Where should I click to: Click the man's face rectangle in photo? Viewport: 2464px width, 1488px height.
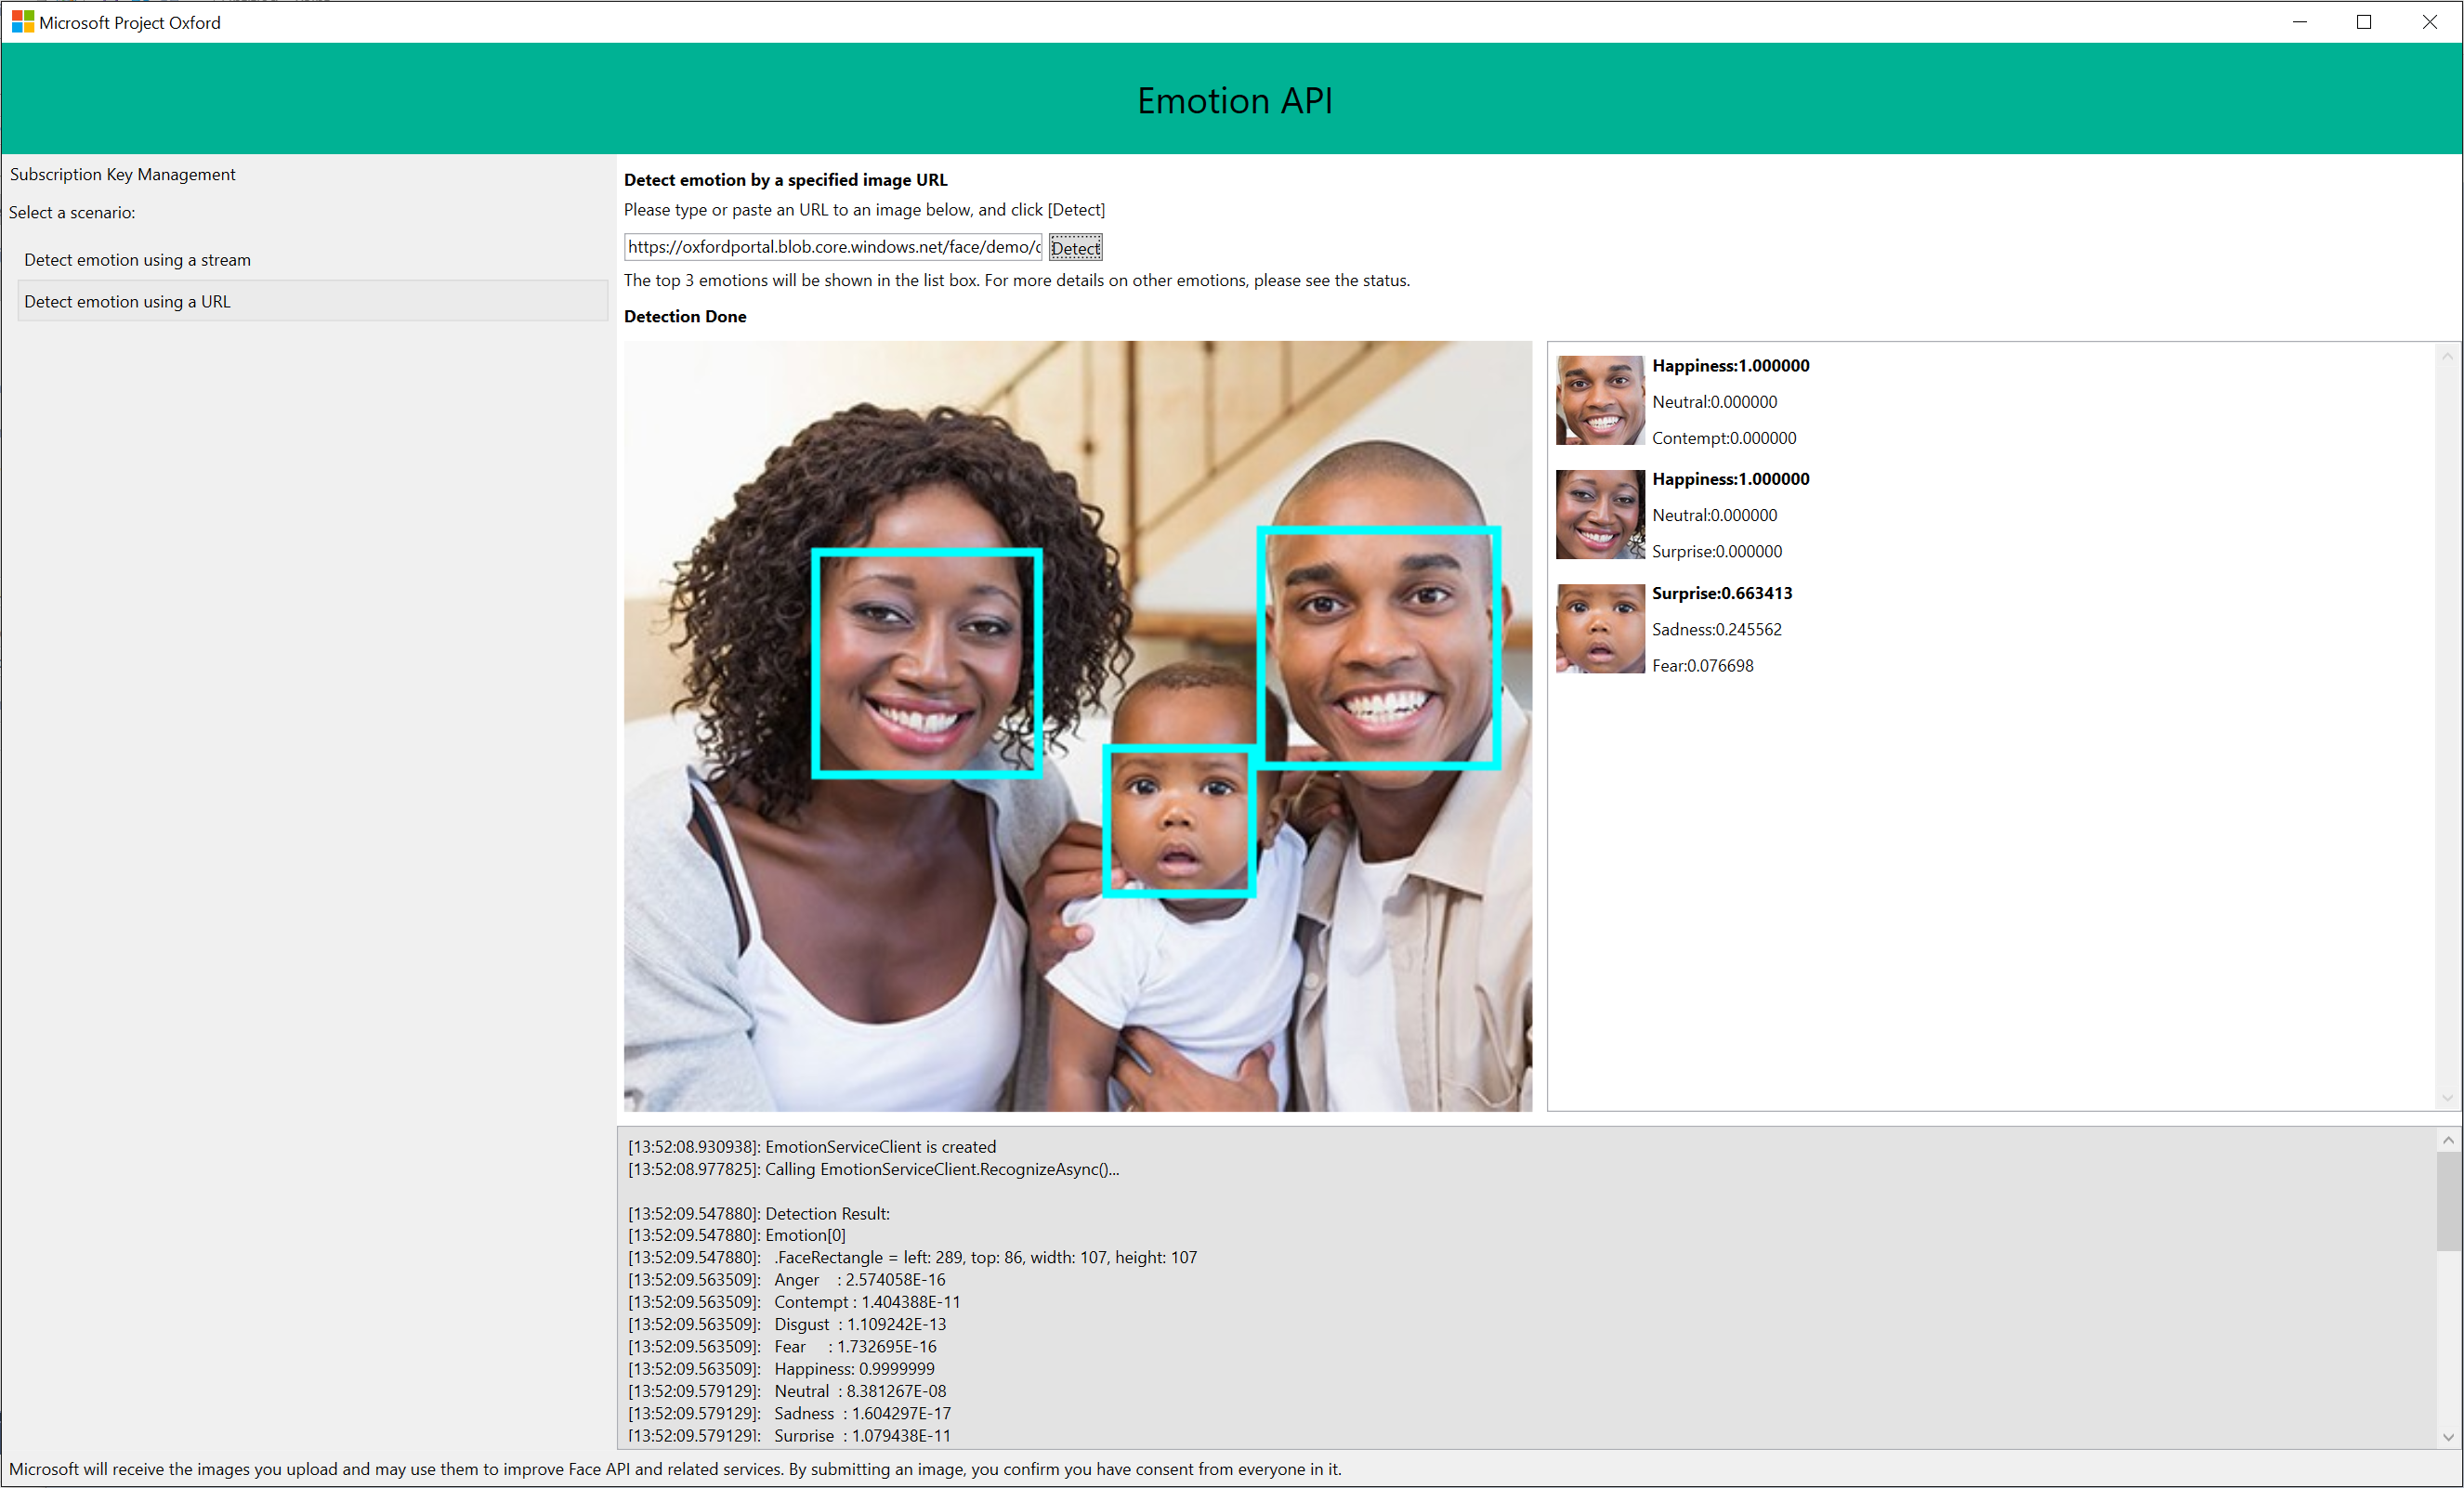(x=1379, y=647)
